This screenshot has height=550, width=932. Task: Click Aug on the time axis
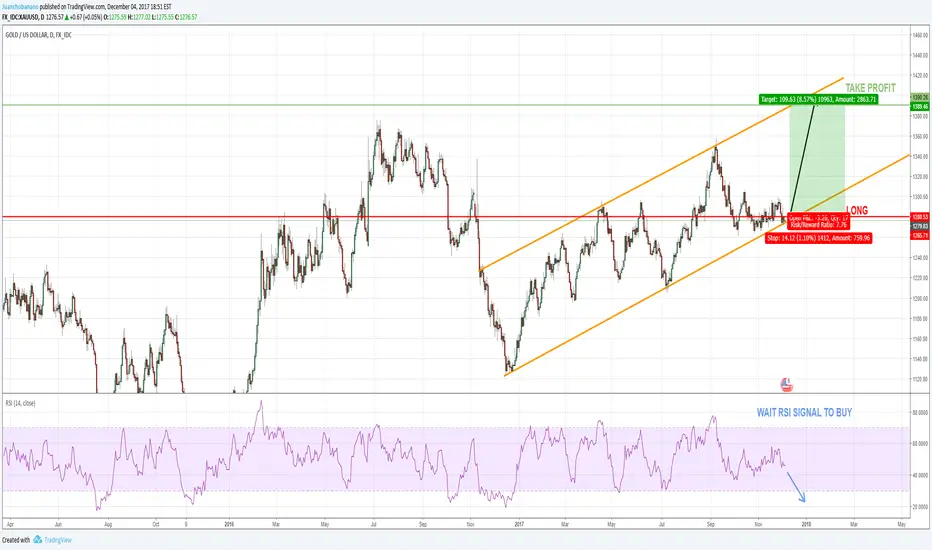pos(108,524)
